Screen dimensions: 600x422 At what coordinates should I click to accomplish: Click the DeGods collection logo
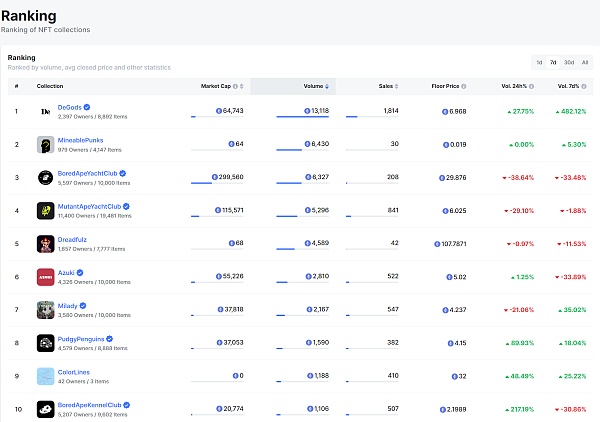tap(45, 110)
